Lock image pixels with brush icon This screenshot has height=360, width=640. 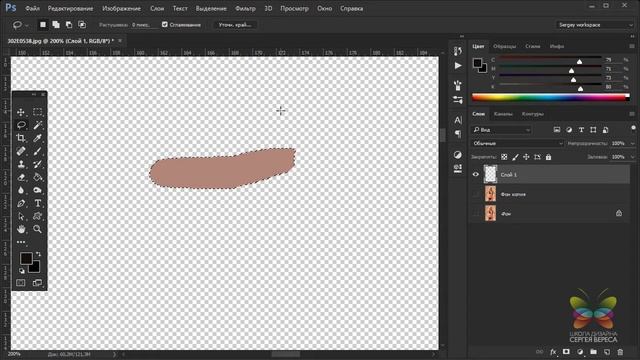pyautogui.click(x=515, y=157)
